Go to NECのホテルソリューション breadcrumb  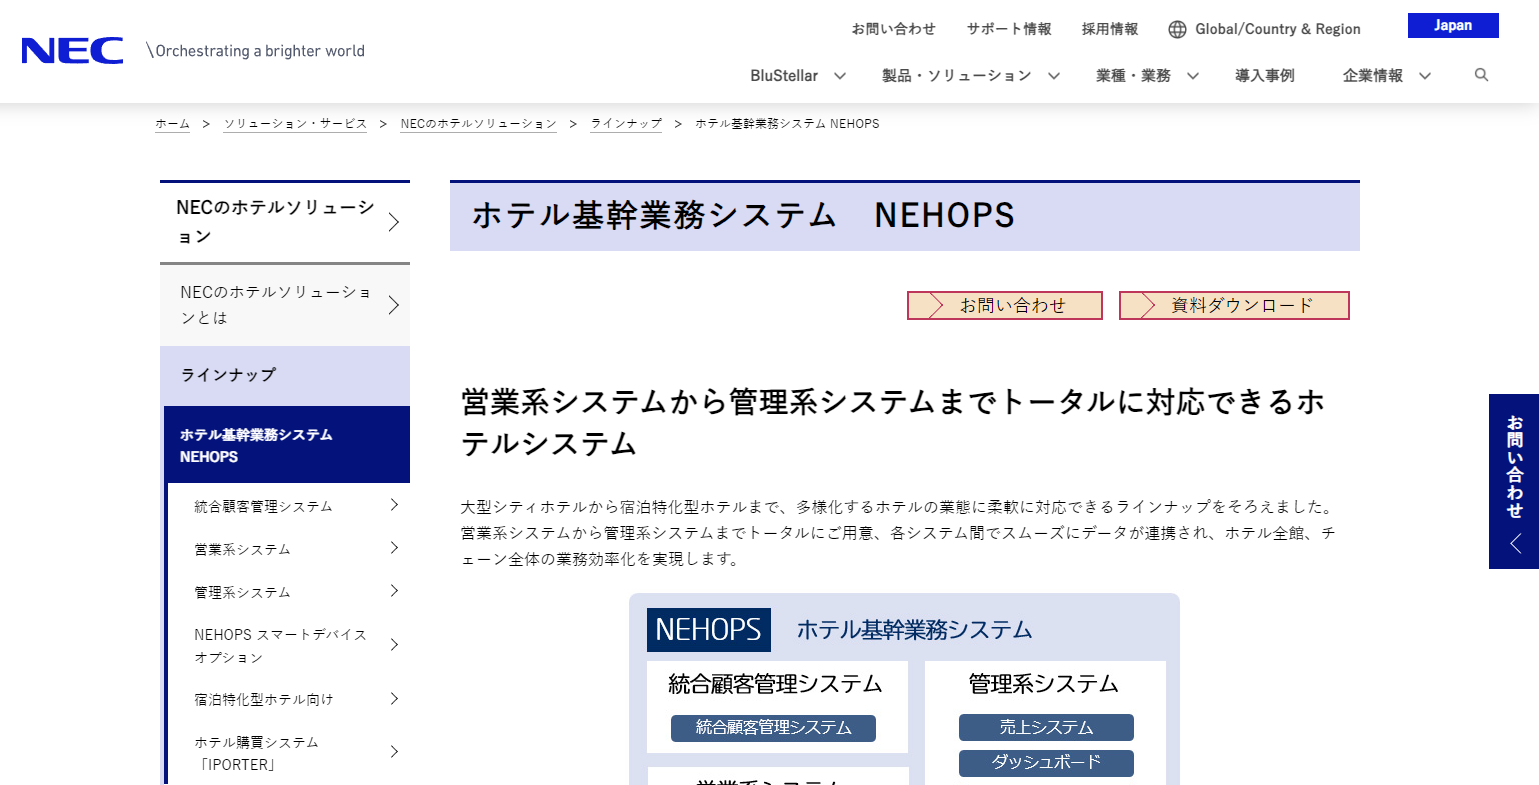pos(478,124)
